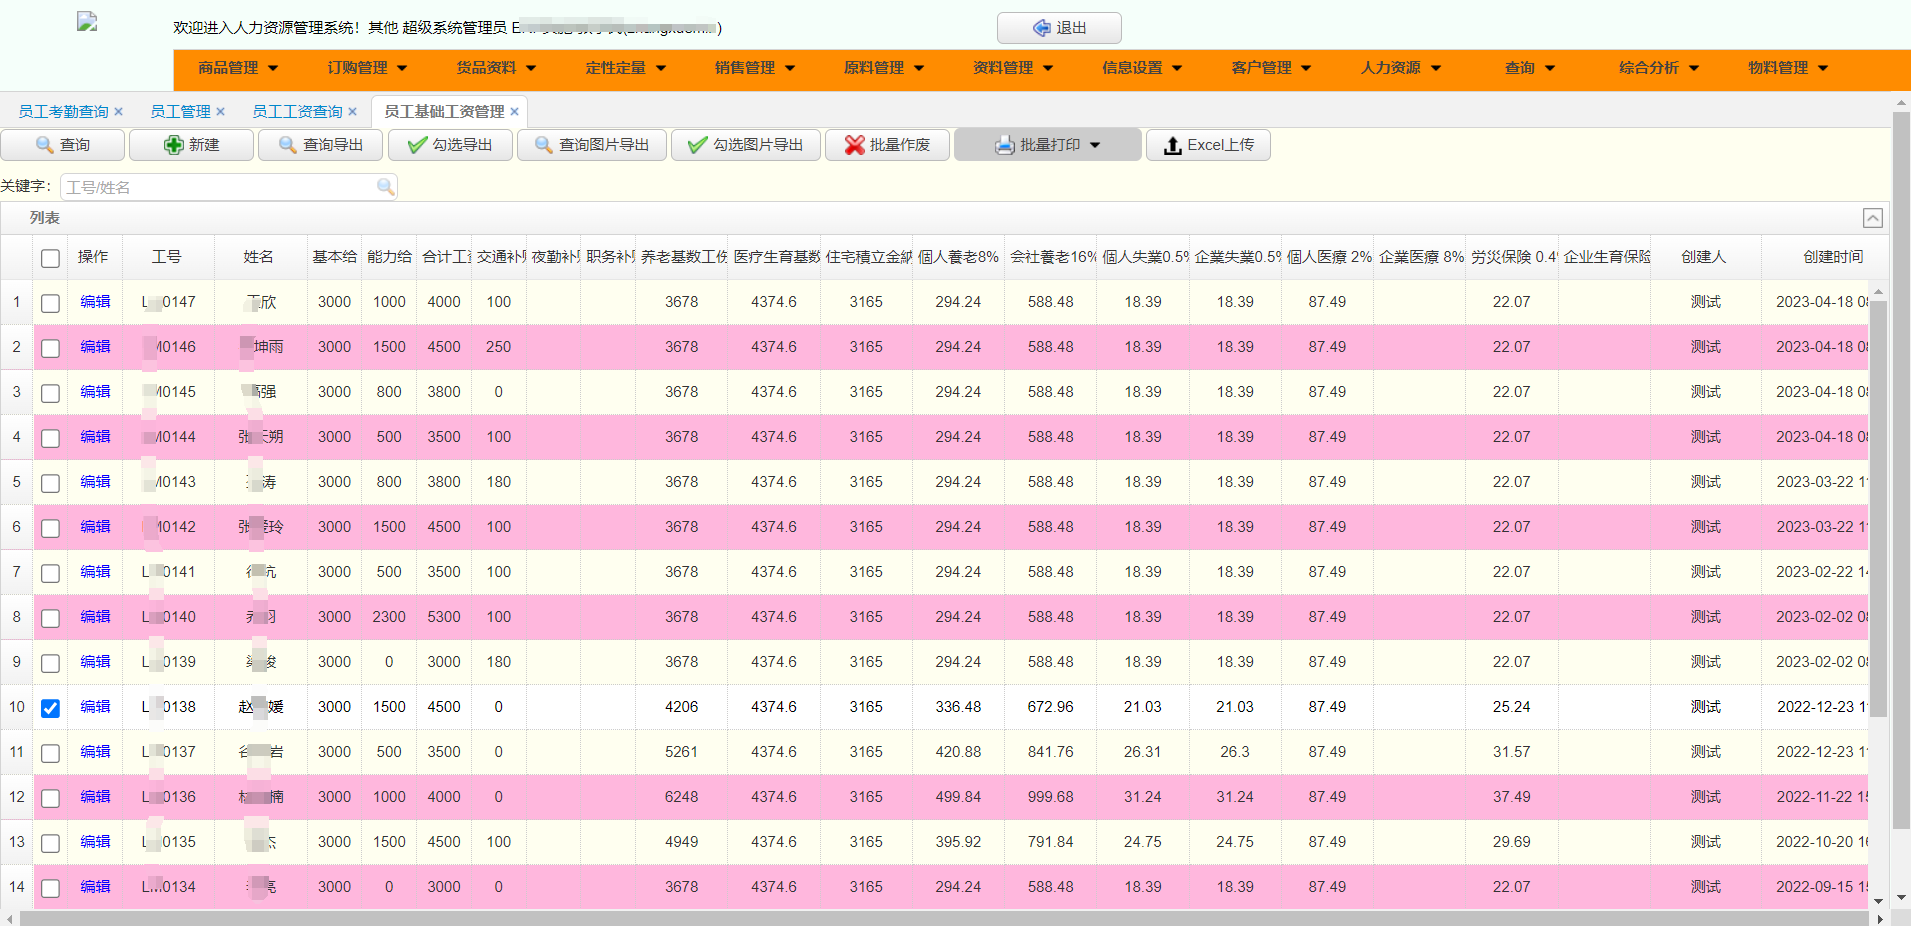Open the 销售管理 dropdown menu
The width and height of the screenshot is (1911, 926).
(754, 68)
